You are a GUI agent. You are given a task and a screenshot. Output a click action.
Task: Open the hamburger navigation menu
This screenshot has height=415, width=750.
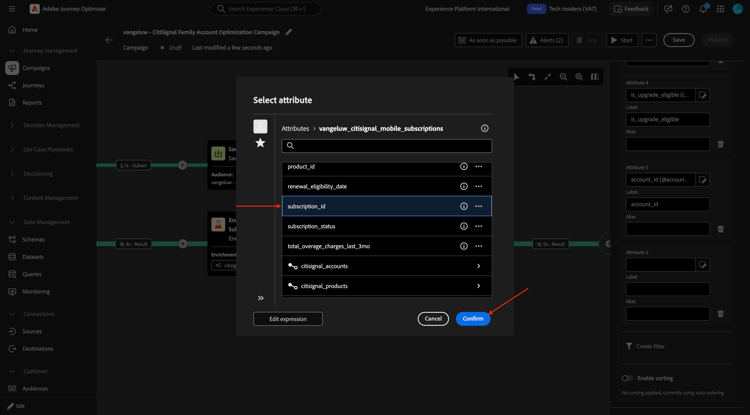point(12,9)
